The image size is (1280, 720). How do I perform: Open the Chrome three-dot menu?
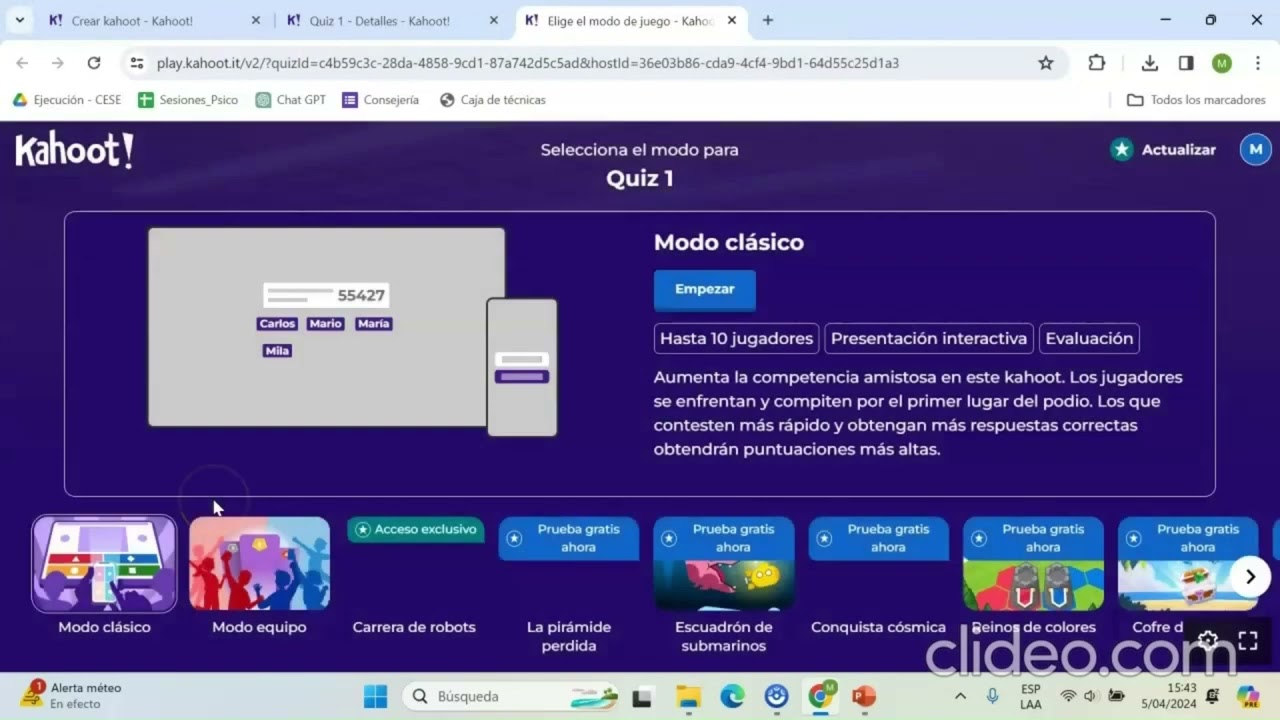point(1257,63)
